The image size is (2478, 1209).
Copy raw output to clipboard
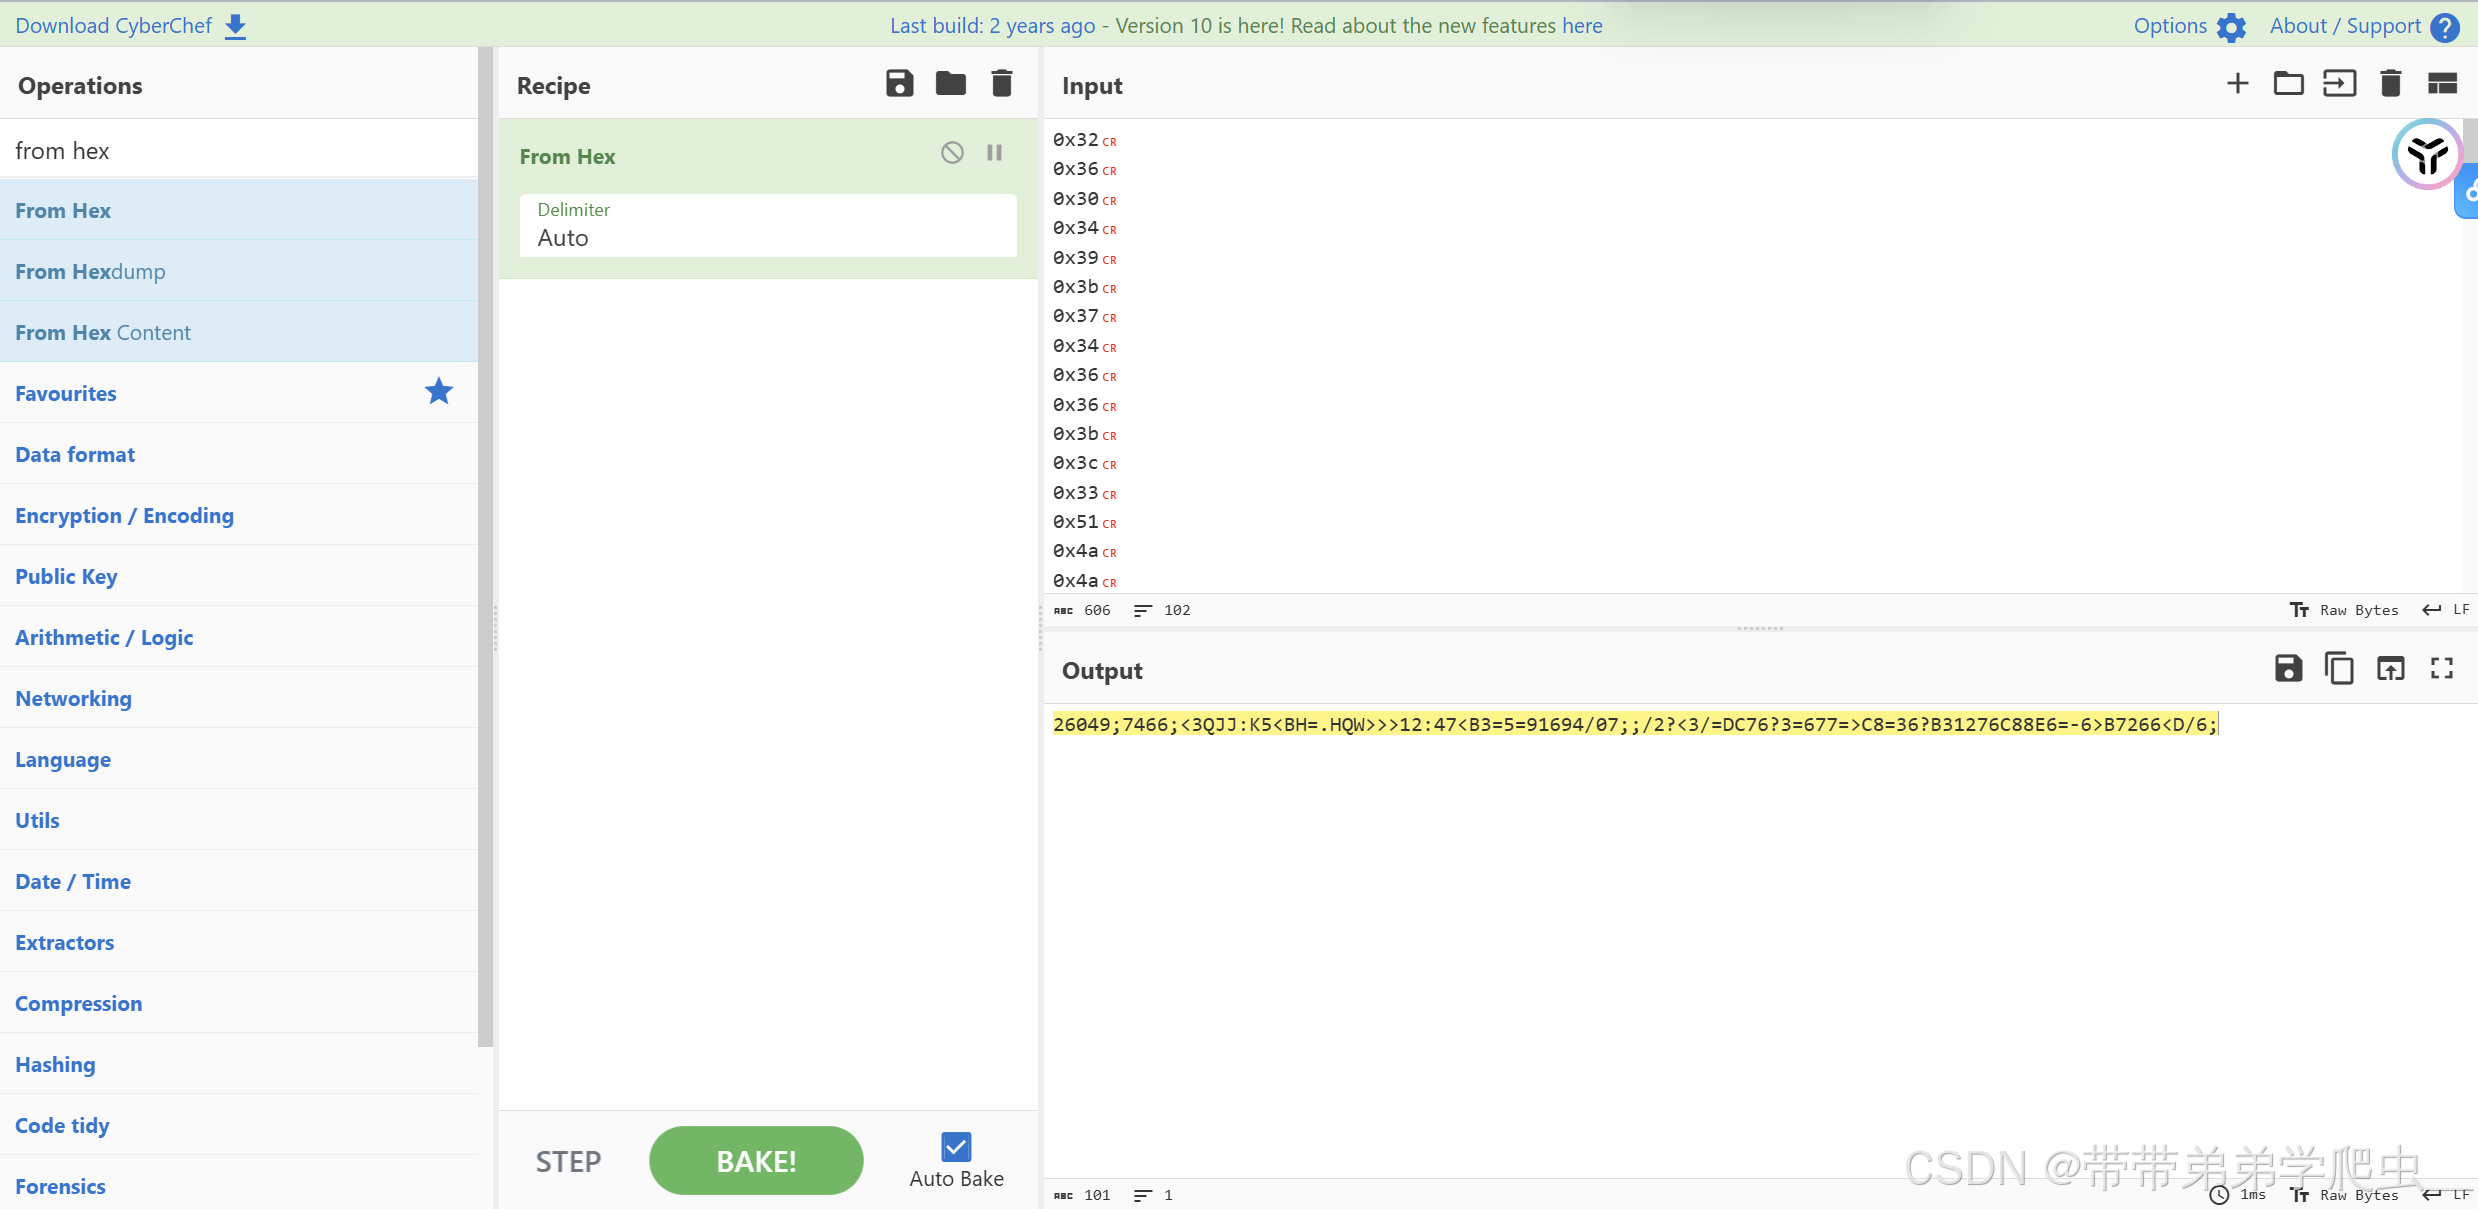tap(2339, 668)
